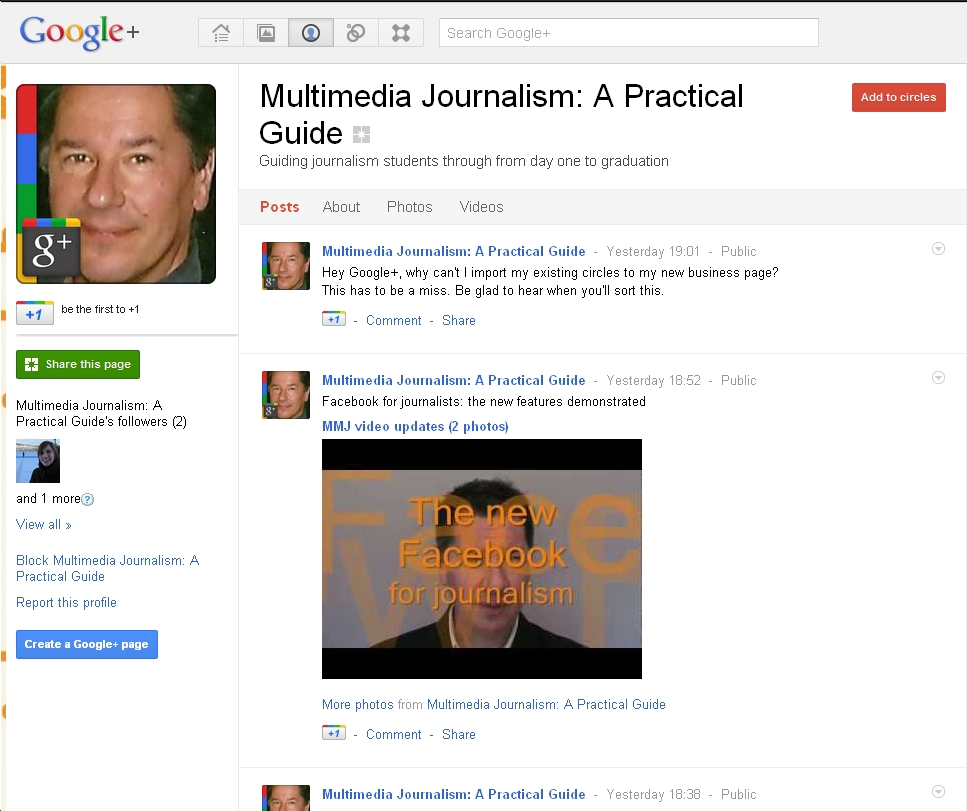+1 the Facebook for journalists post
The image size is (967, 811).
click(334, 733)
